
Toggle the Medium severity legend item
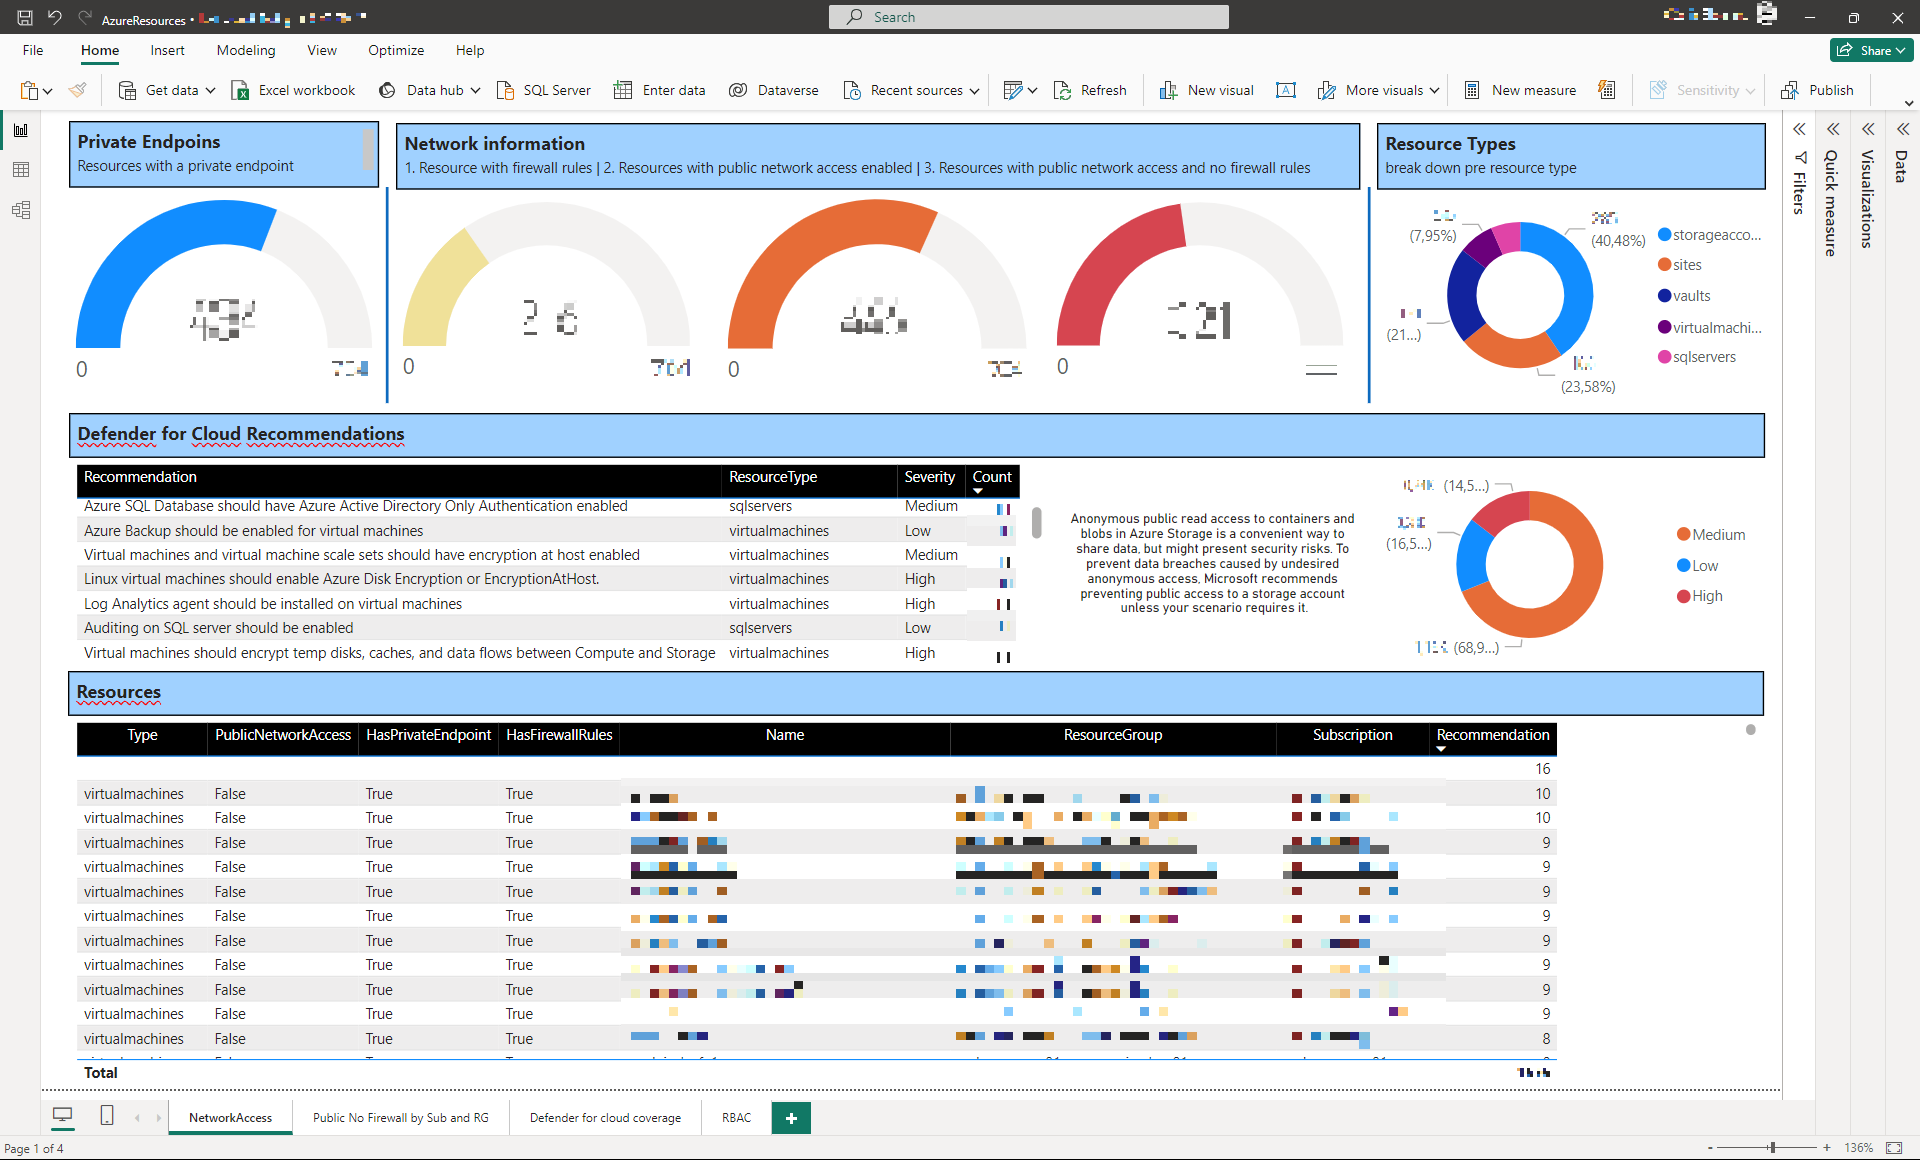click(x=1710, y=535)
